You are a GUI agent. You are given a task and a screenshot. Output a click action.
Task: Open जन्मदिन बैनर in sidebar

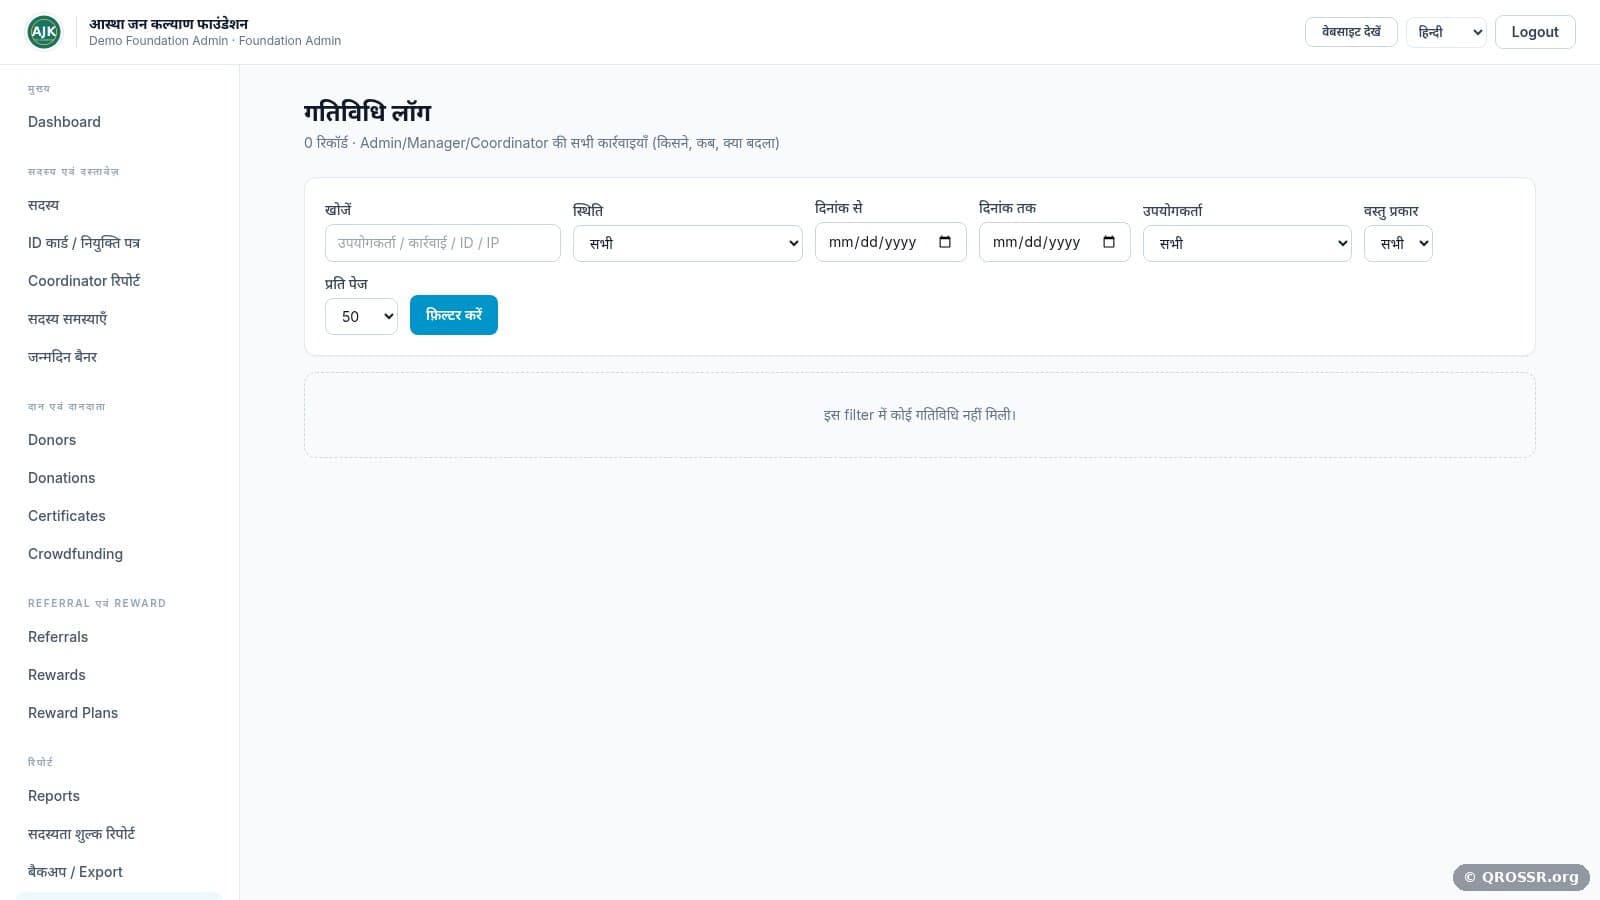coord(62,357)
